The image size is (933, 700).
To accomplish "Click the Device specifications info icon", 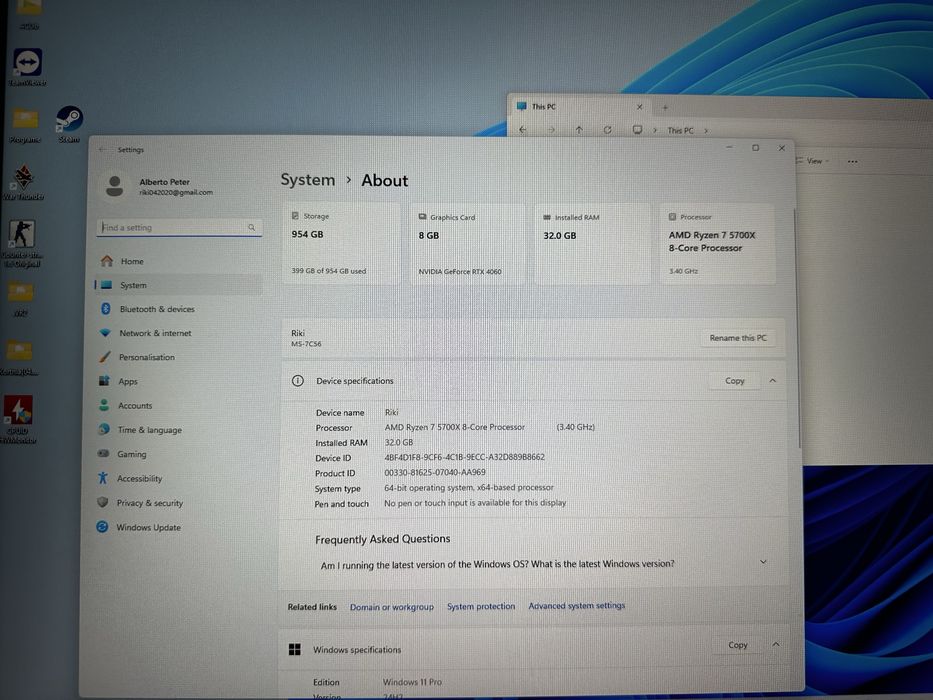I will tap(298, 380).
